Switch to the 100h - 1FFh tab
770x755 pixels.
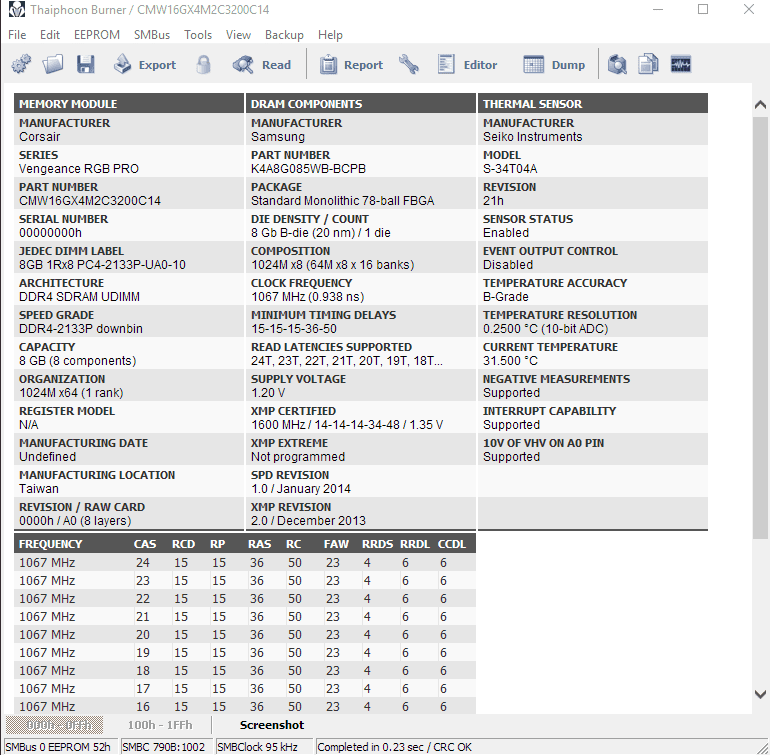point(160,725)
